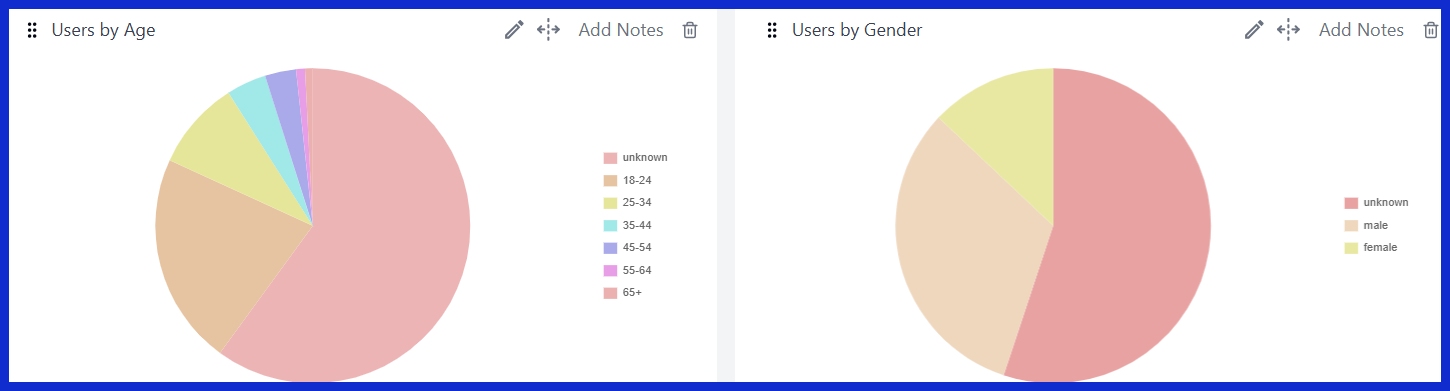Screen dimensions: 1450x391
Task: Toggle 18-24 legend color swatch
Action: (x=610, y=180)
